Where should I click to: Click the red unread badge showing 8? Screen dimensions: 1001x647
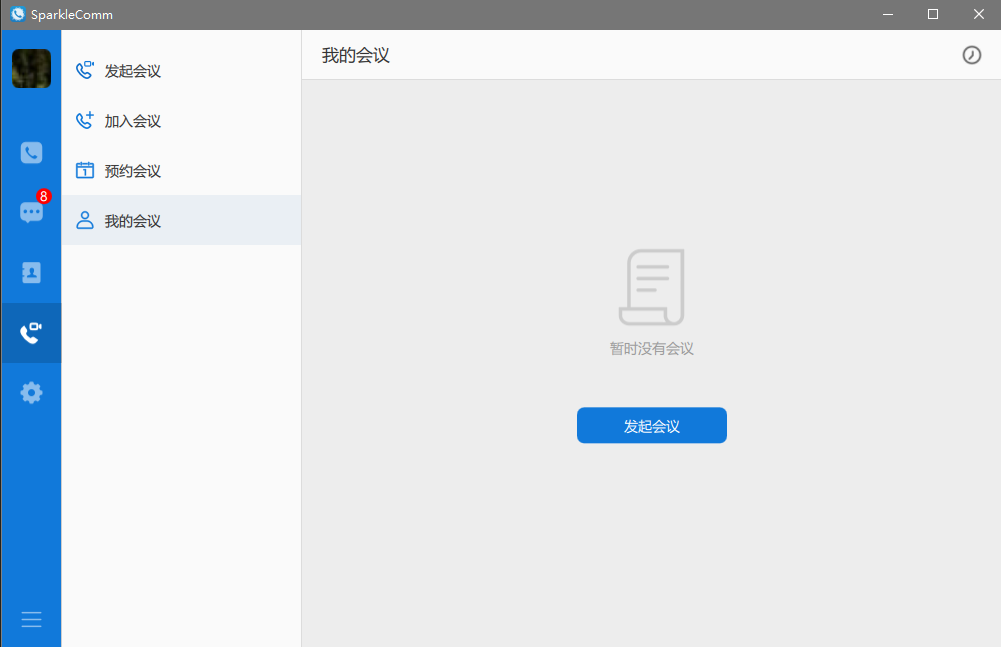(43, 197)
